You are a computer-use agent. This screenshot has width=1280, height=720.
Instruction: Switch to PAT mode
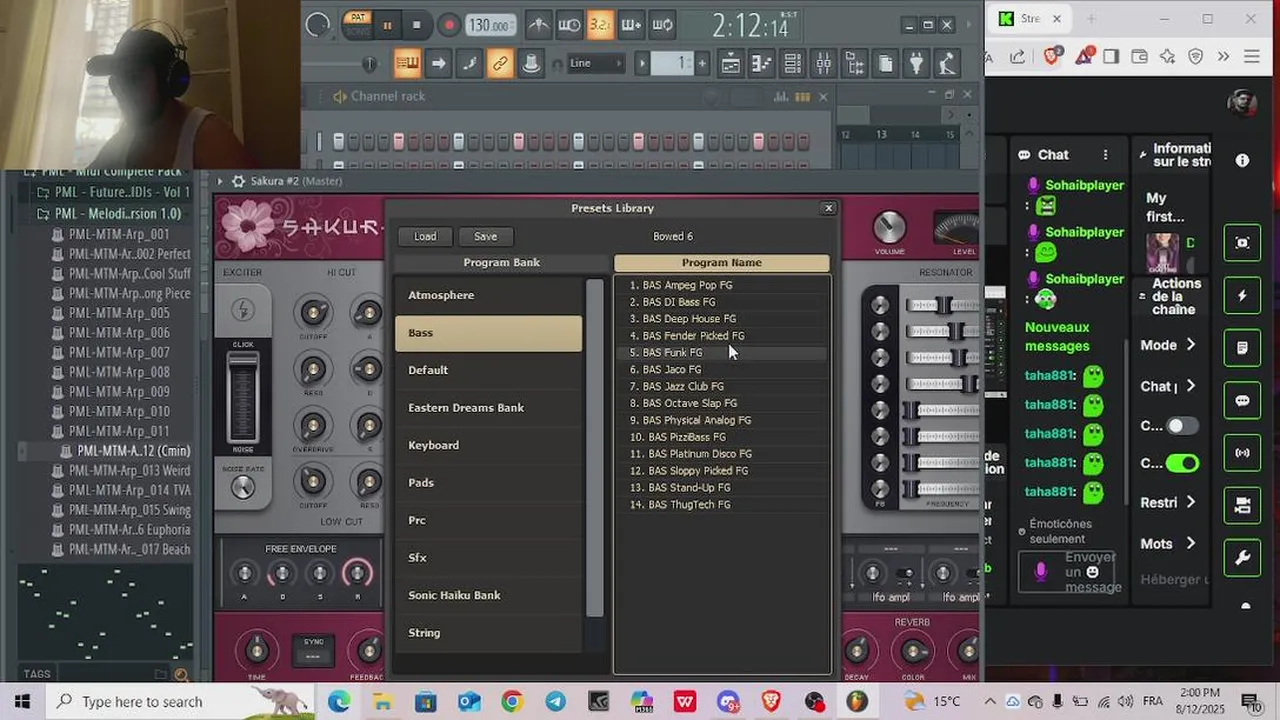pos(357,17)
